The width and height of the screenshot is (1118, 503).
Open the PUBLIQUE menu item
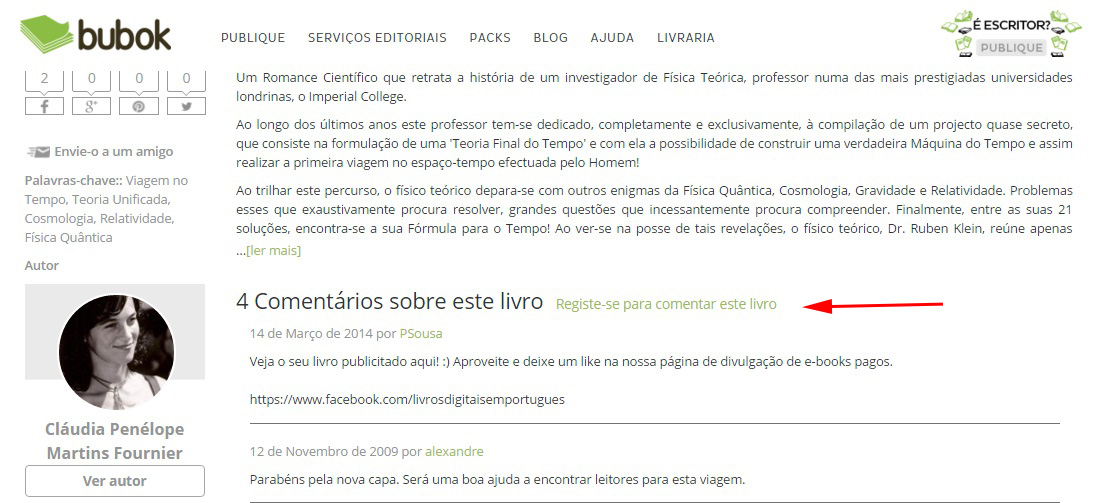pyautogui.click(x=252, y=38)
